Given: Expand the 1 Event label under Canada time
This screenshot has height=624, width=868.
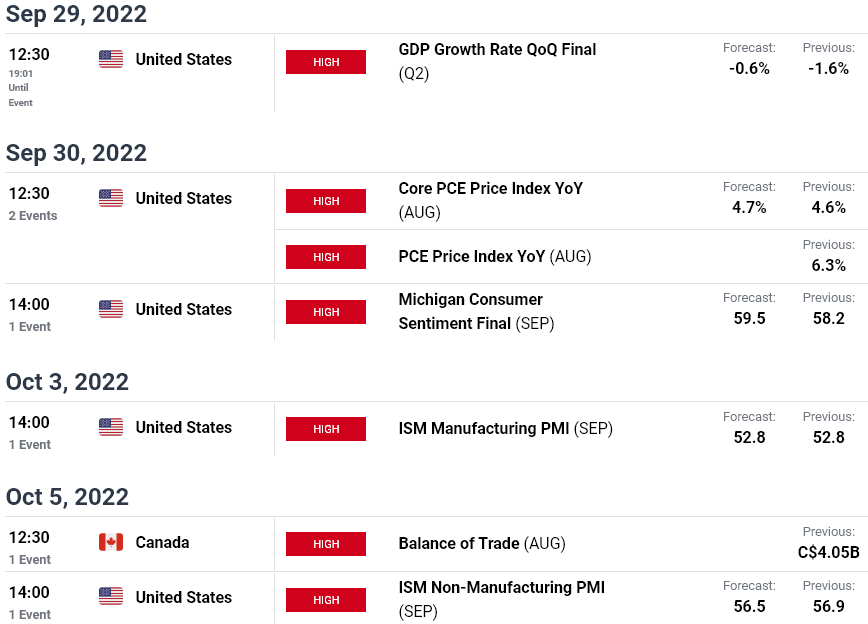Looking at the screenshot, I should point(29,559).
